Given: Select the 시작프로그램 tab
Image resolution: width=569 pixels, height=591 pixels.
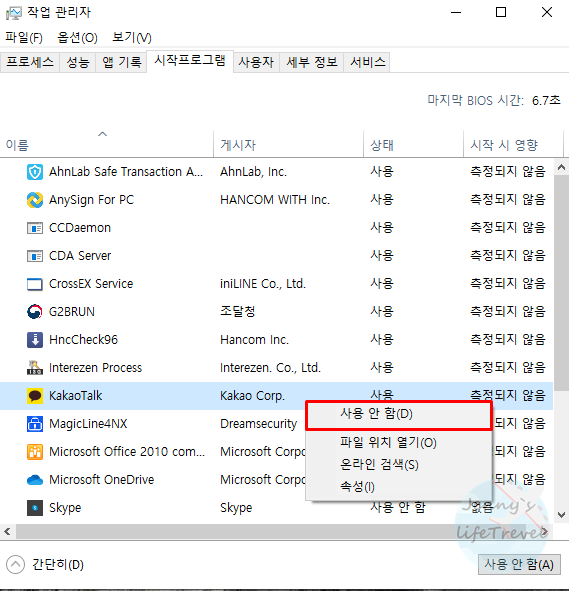Looking at the screenshot, I should 190,60.
